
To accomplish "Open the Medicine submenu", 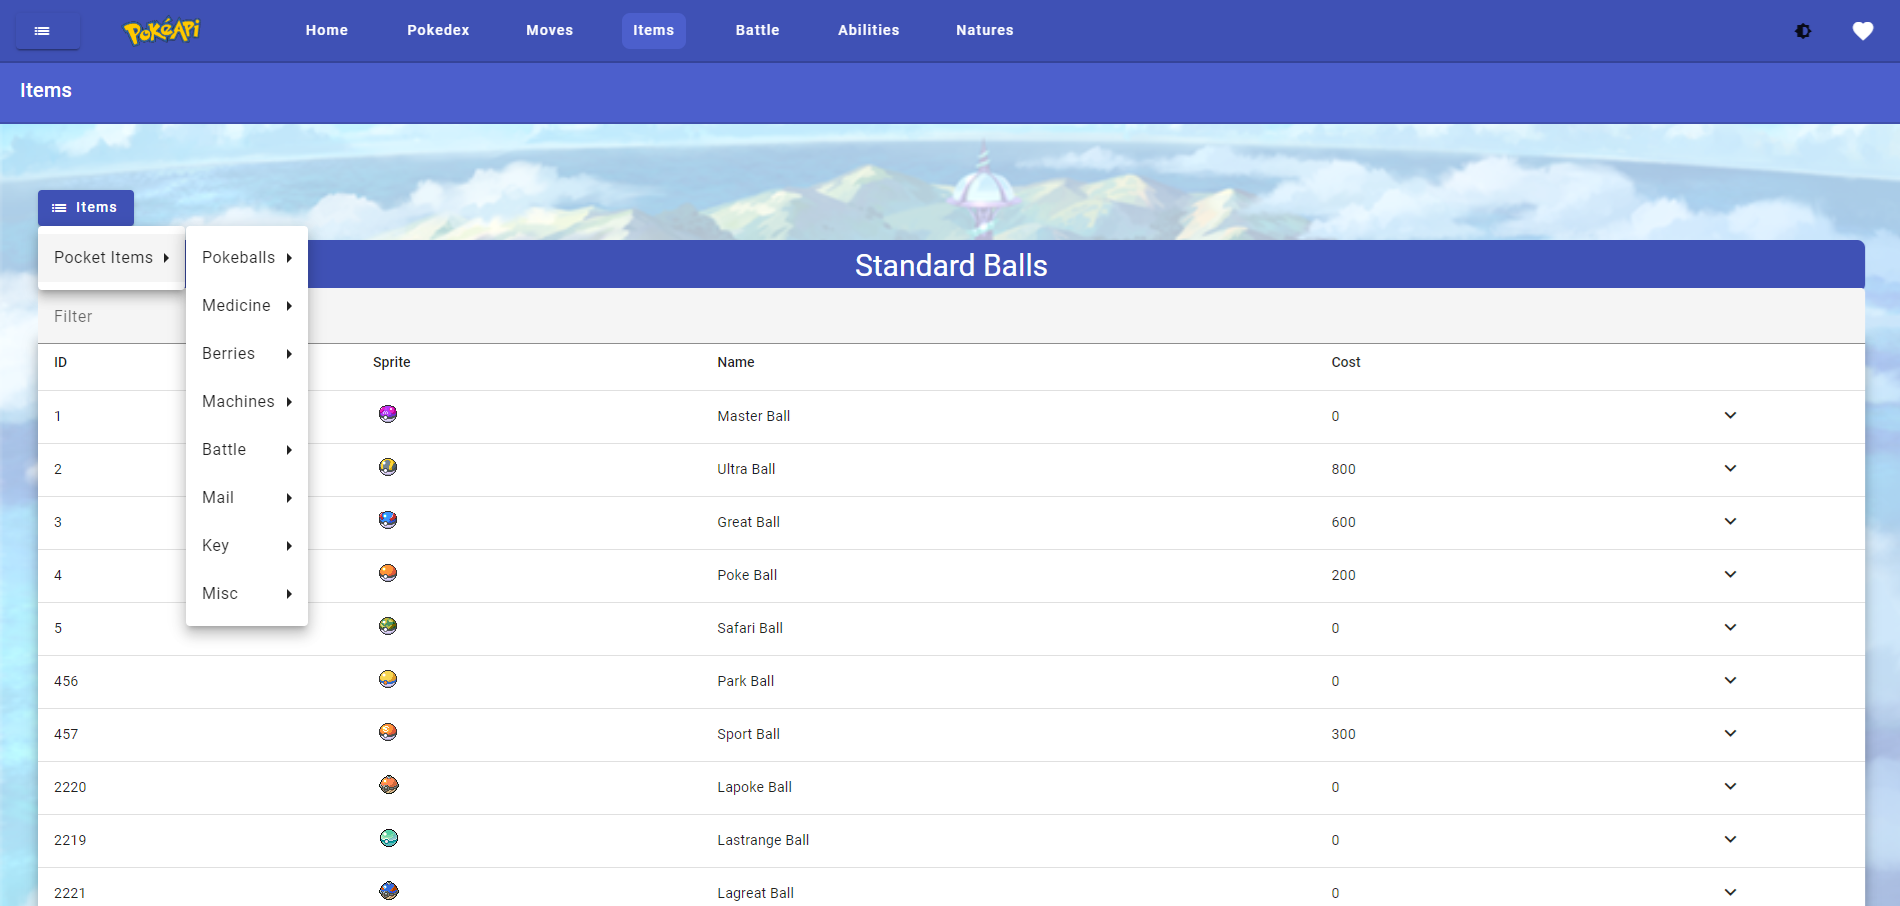I will [x=247, y=306].
